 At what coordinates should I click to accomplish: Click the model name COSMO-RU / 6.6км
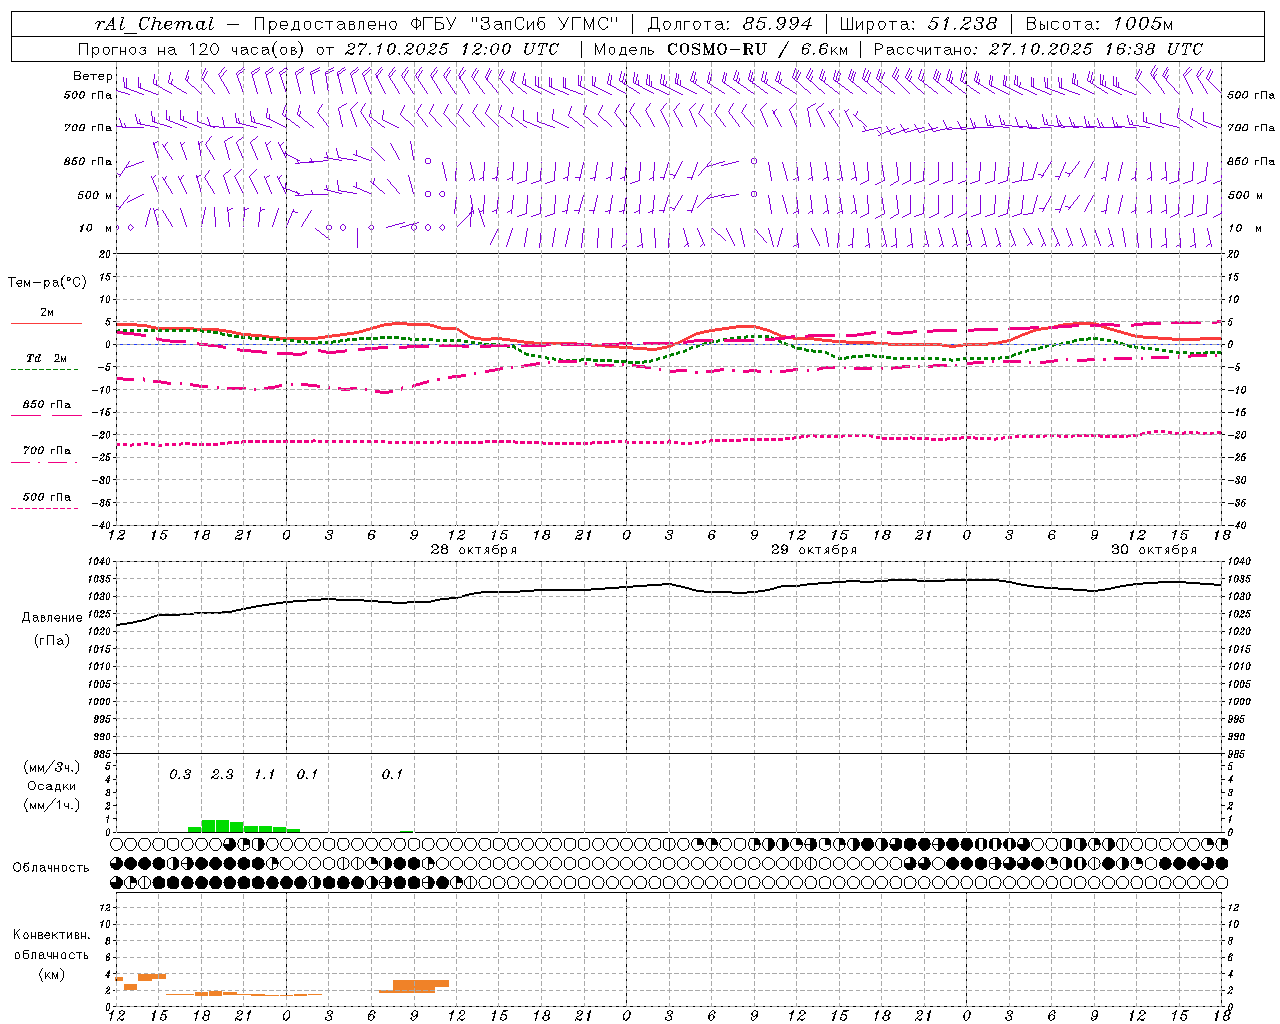point(758,49)
